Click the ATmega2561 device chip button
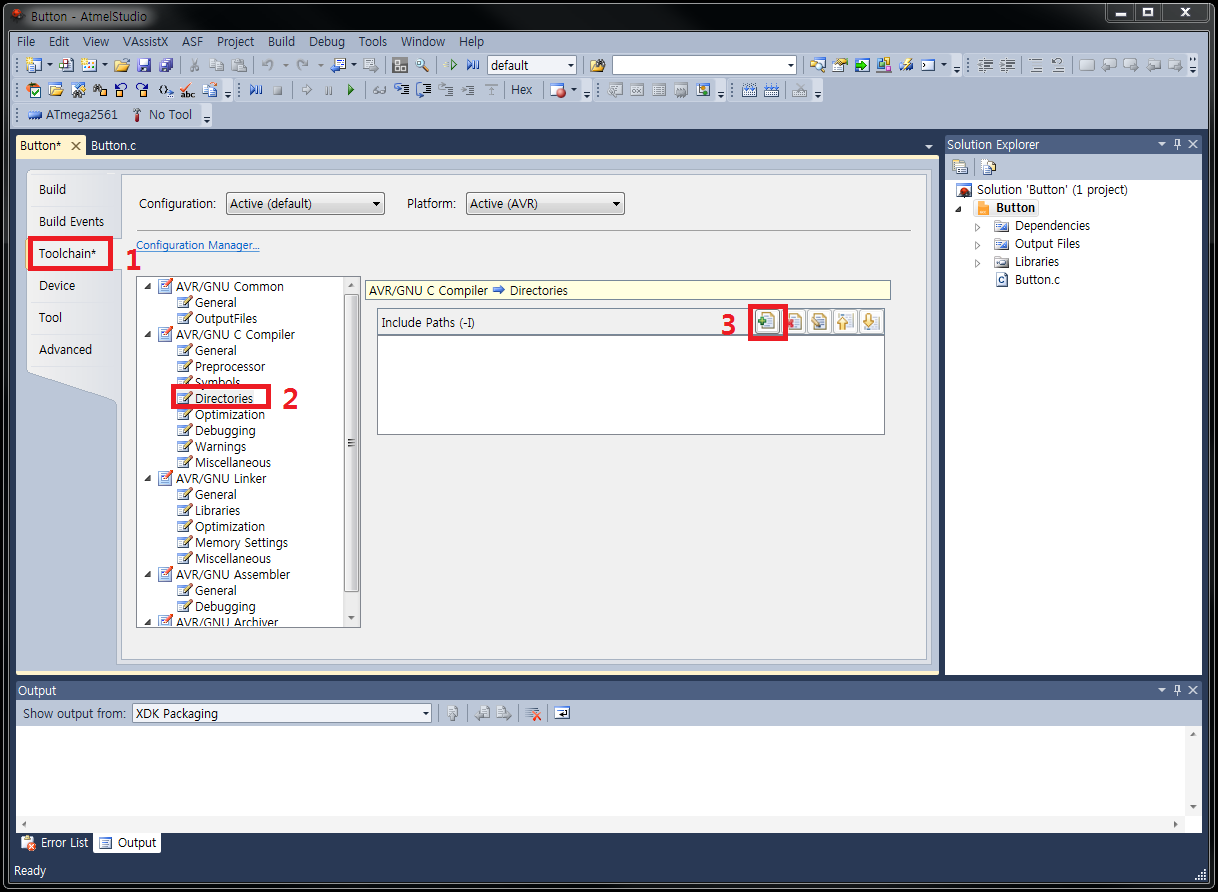This screenshot has width=1218, height=892. pyautogui.click(x=73, y=115)
